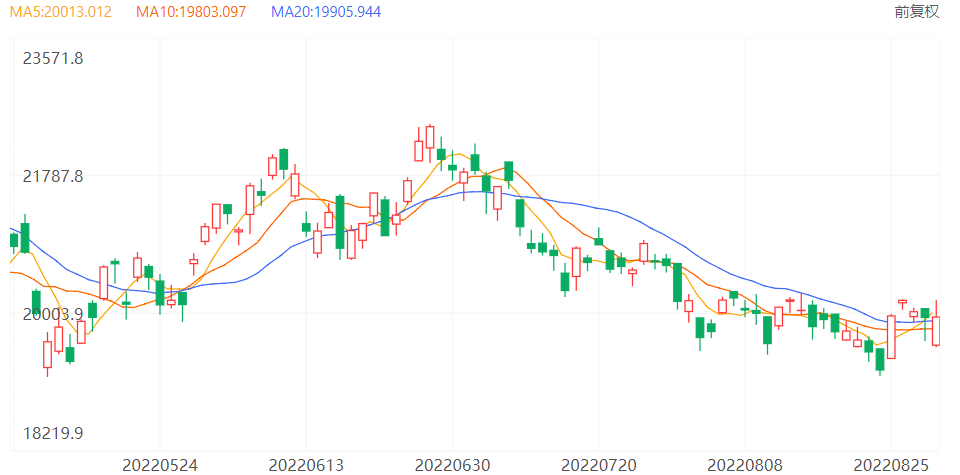Click the 23571.8 price axis label
The image size is (960, 475).
pyautogui.click(x=53, y=58)
